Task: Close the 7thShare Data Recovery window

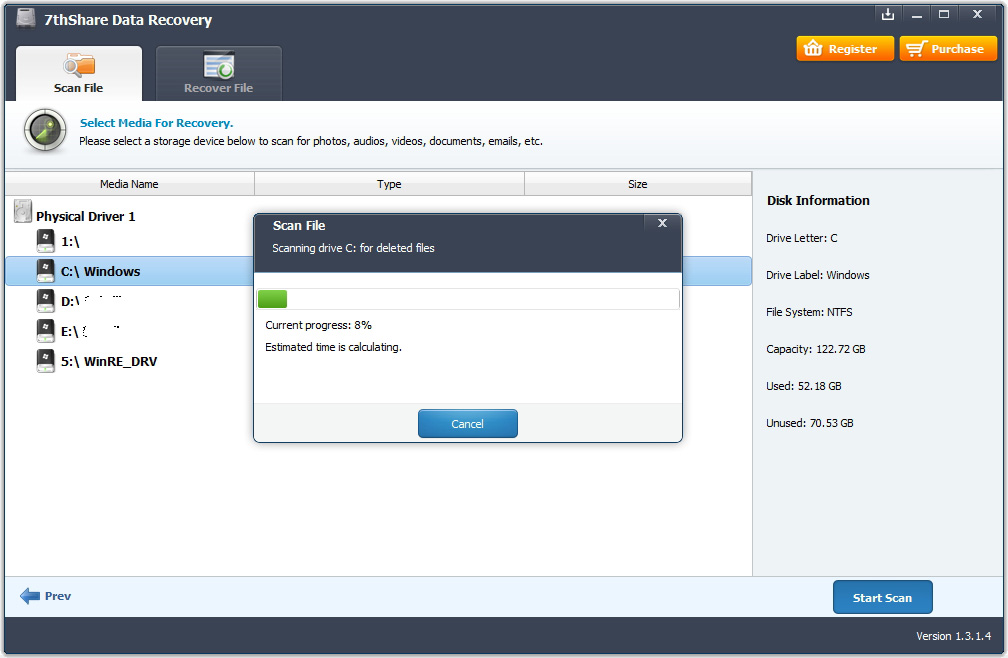Action: coord(977,14)
